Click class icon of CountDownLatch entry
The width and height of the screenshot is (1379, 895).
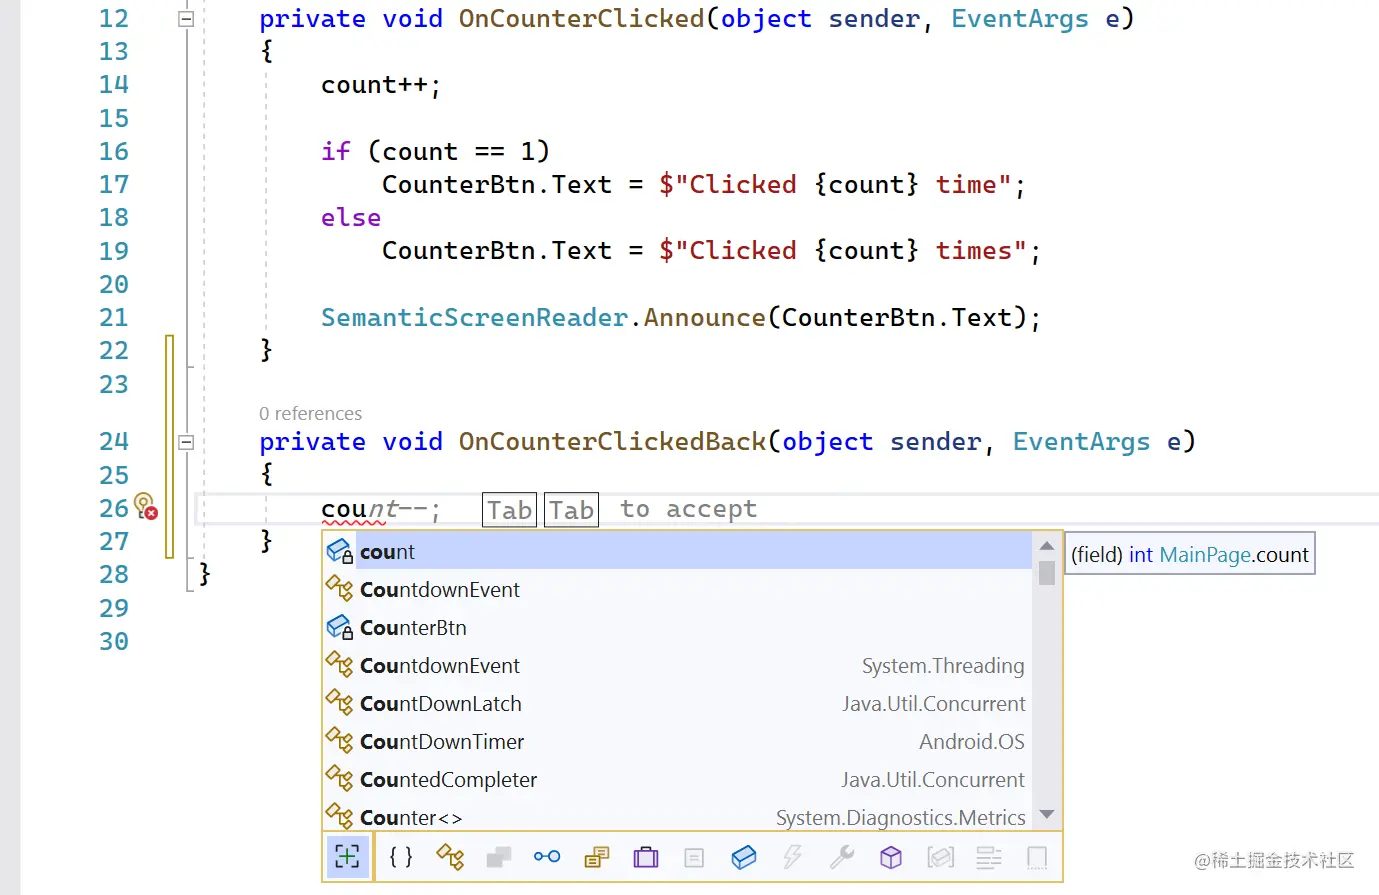[340, 703]
